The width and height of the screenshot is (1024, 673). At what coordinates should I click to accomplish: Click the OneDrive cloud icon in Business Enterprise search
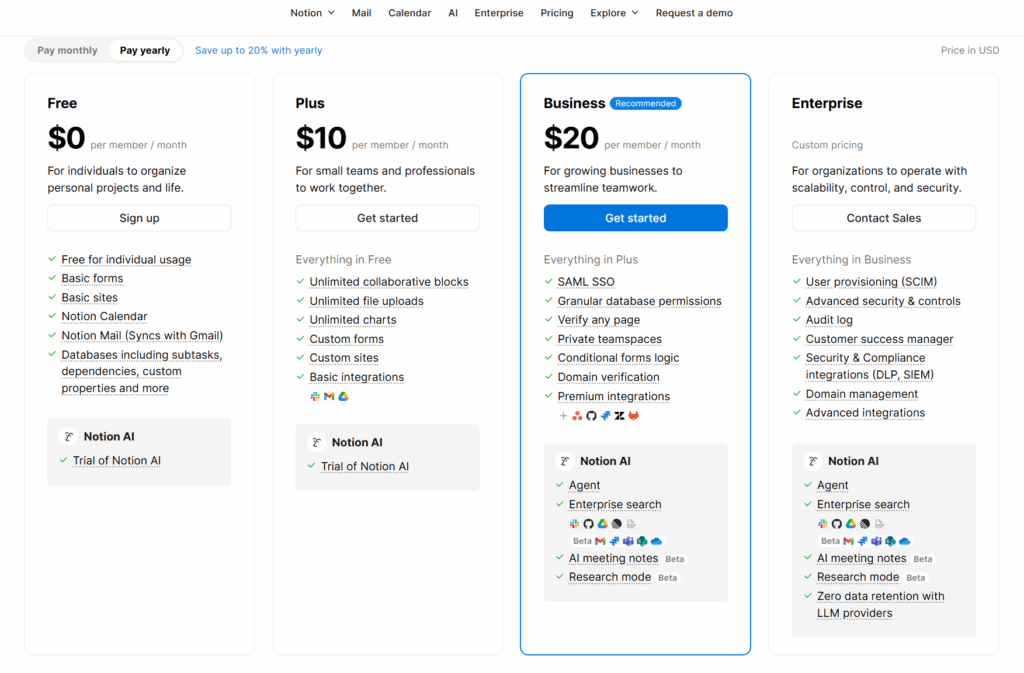(657, 541)
